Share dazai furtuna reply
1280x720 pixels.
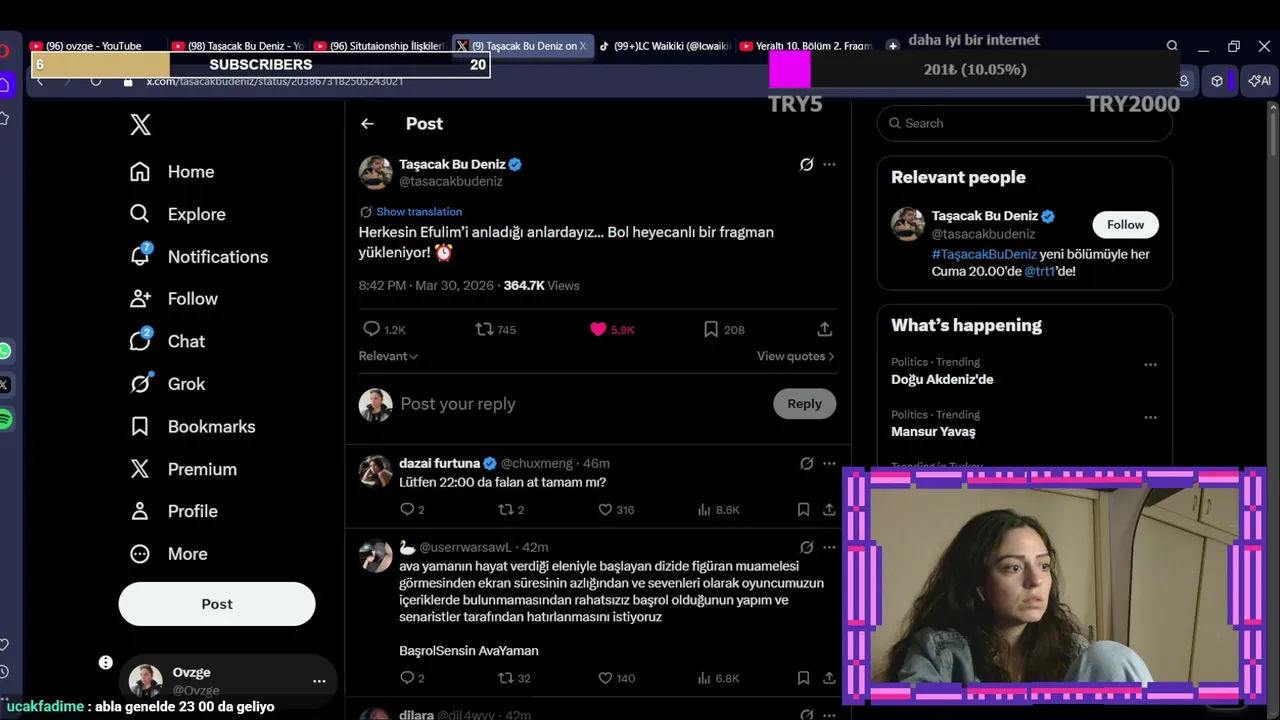(x=829, y=510)
